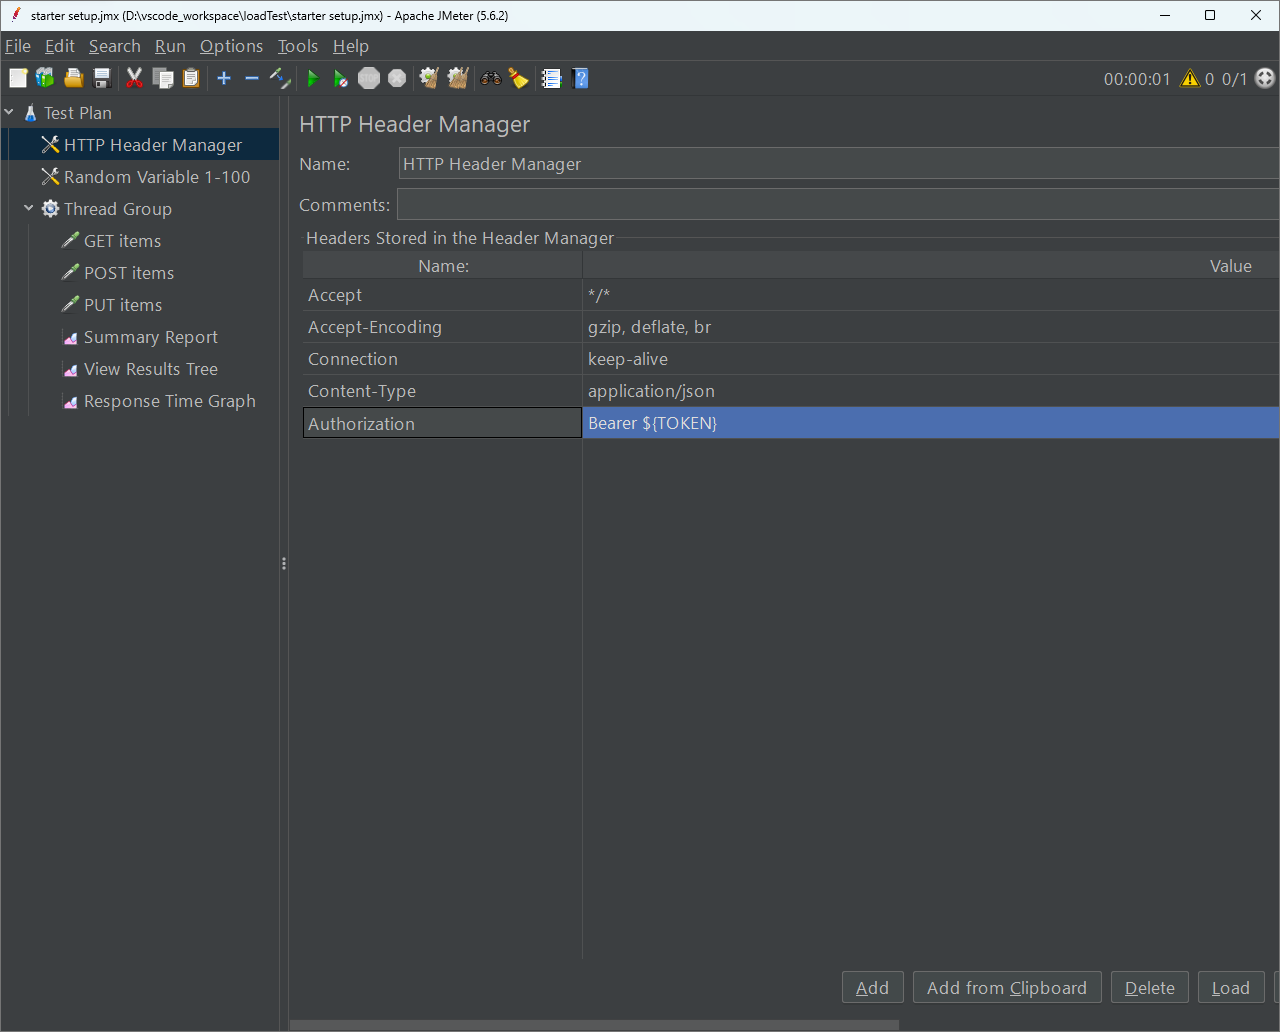Click the Clear All broom icon
The image size is (1280, 1032).
[x=458, y=78]
